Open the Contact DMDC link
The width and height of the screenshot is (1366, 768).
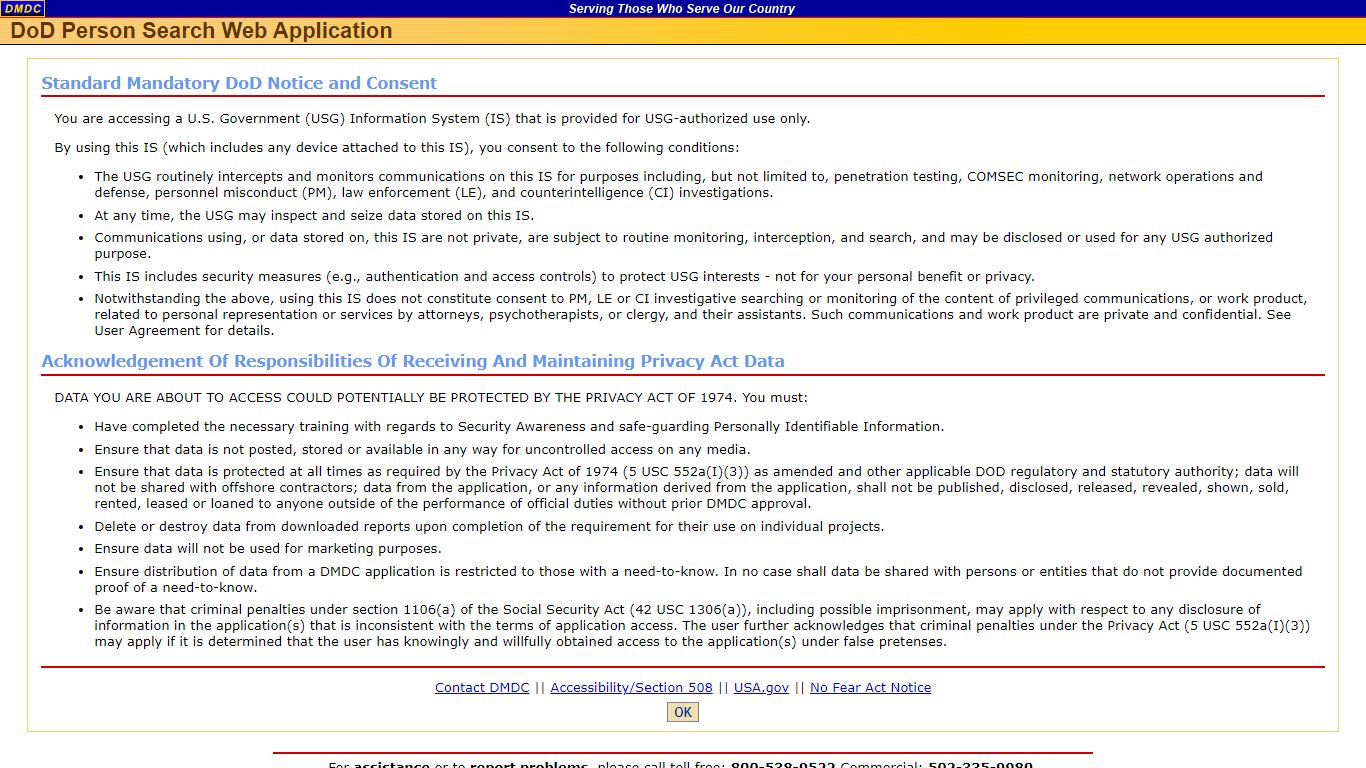(482, 688)
